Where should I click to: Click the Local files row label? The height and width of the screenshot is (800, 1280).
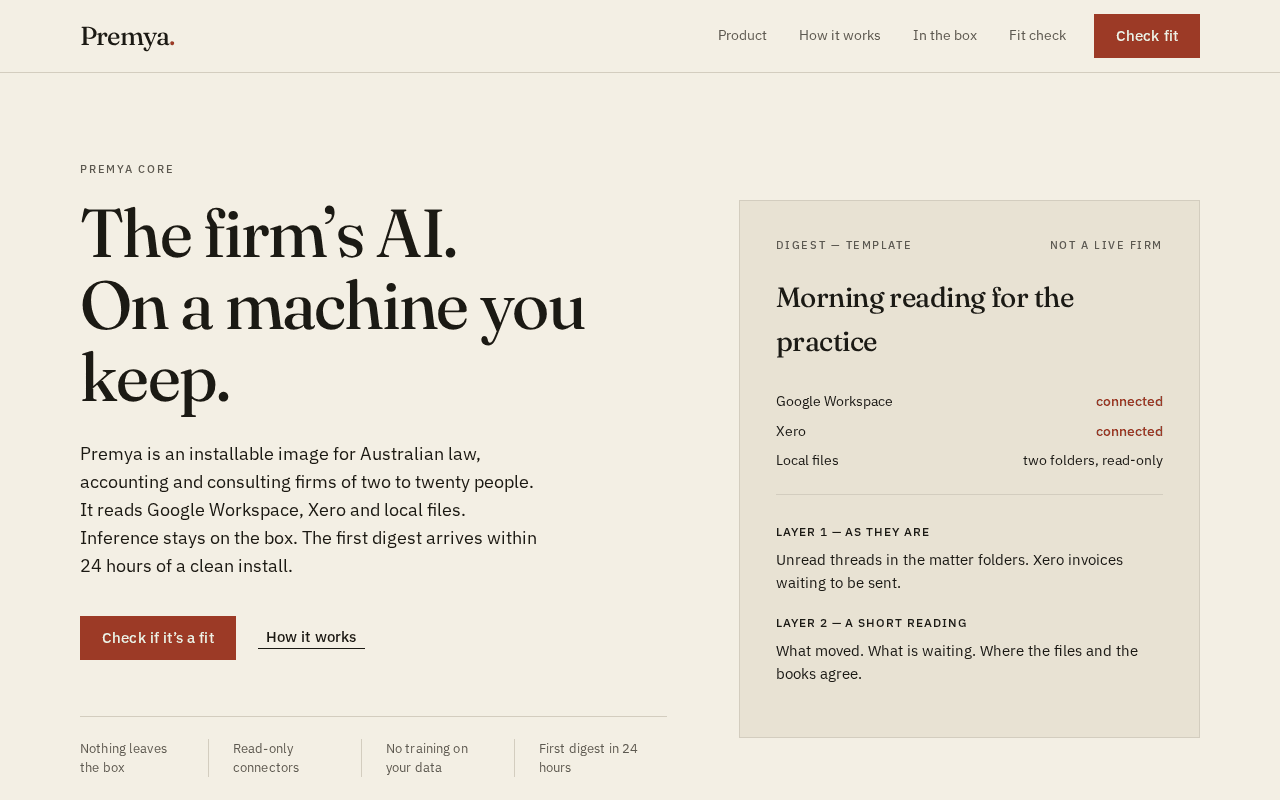[x=807, y=461]
